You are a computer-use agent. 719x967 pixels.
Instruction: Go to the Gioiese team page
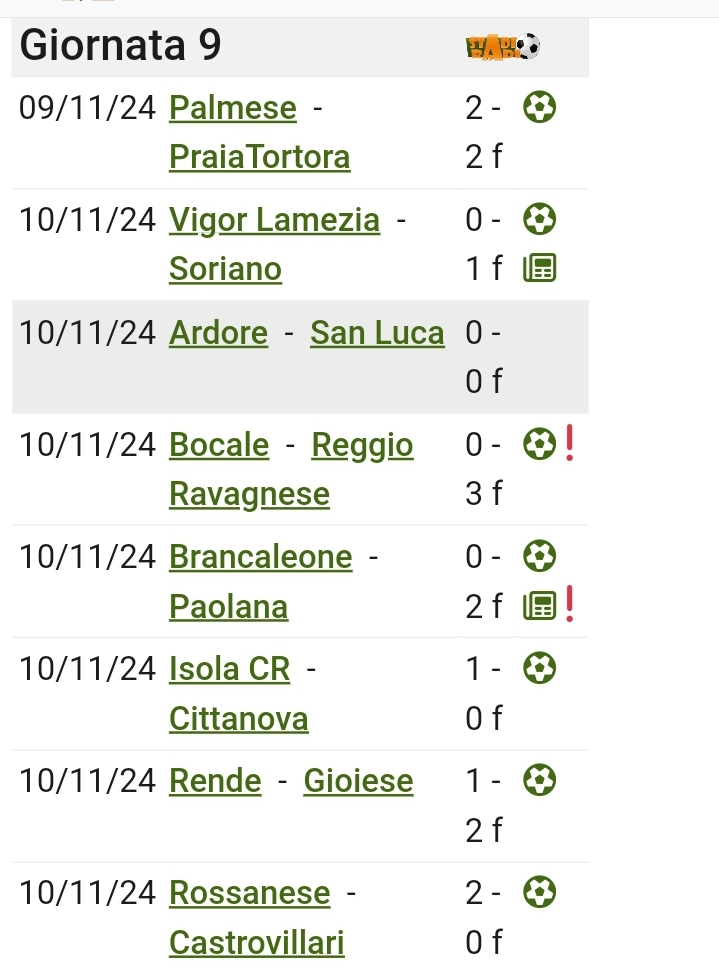358,781
